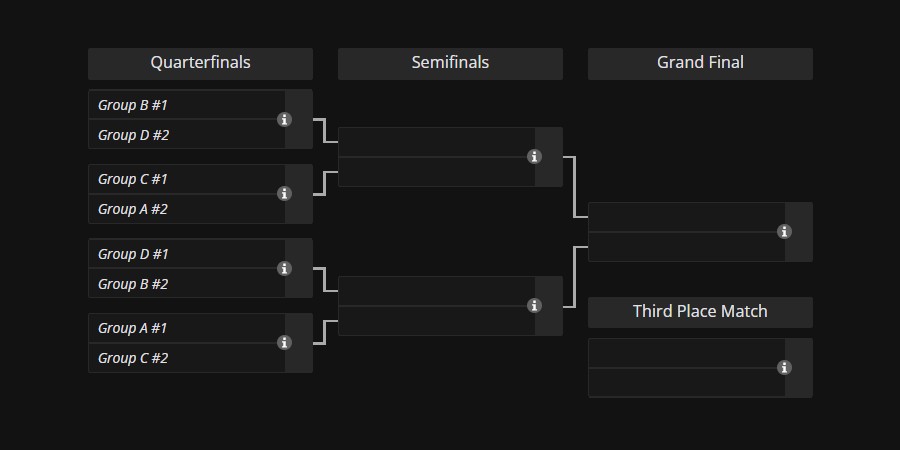Open info for Group D #1 vs Group B #2 match
900x450 pixels.
pyautogui.click(x=284, y=269)
